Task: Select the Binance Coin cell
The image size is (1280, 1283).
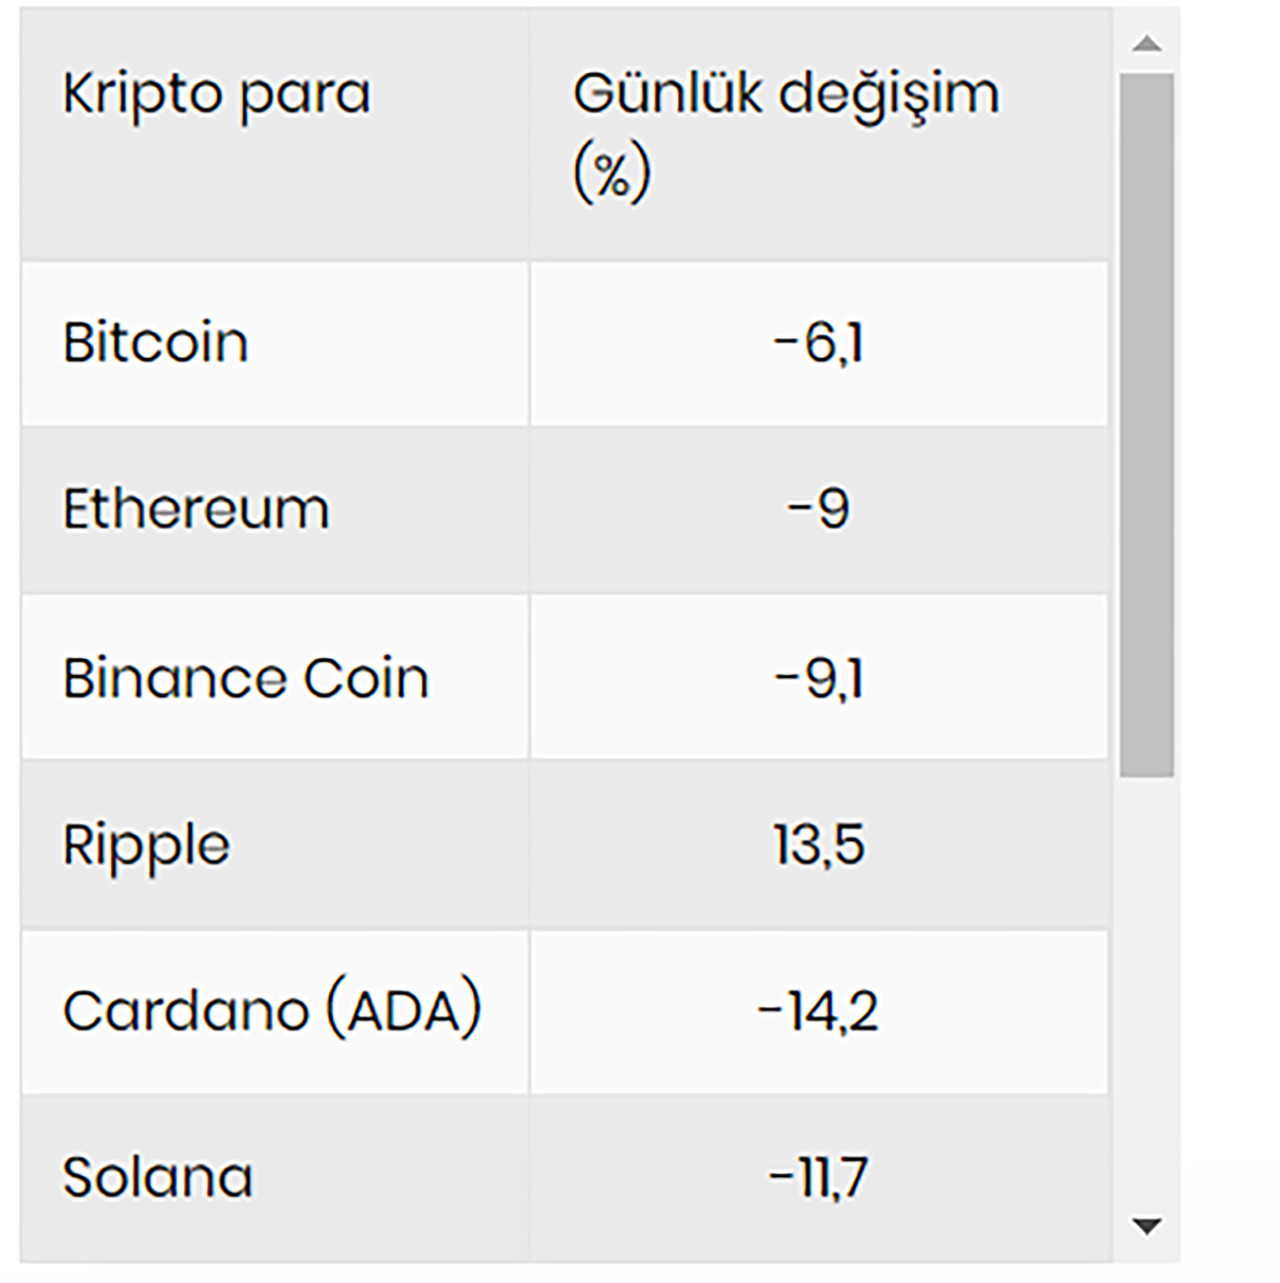Action: click(x=246, y=678)
